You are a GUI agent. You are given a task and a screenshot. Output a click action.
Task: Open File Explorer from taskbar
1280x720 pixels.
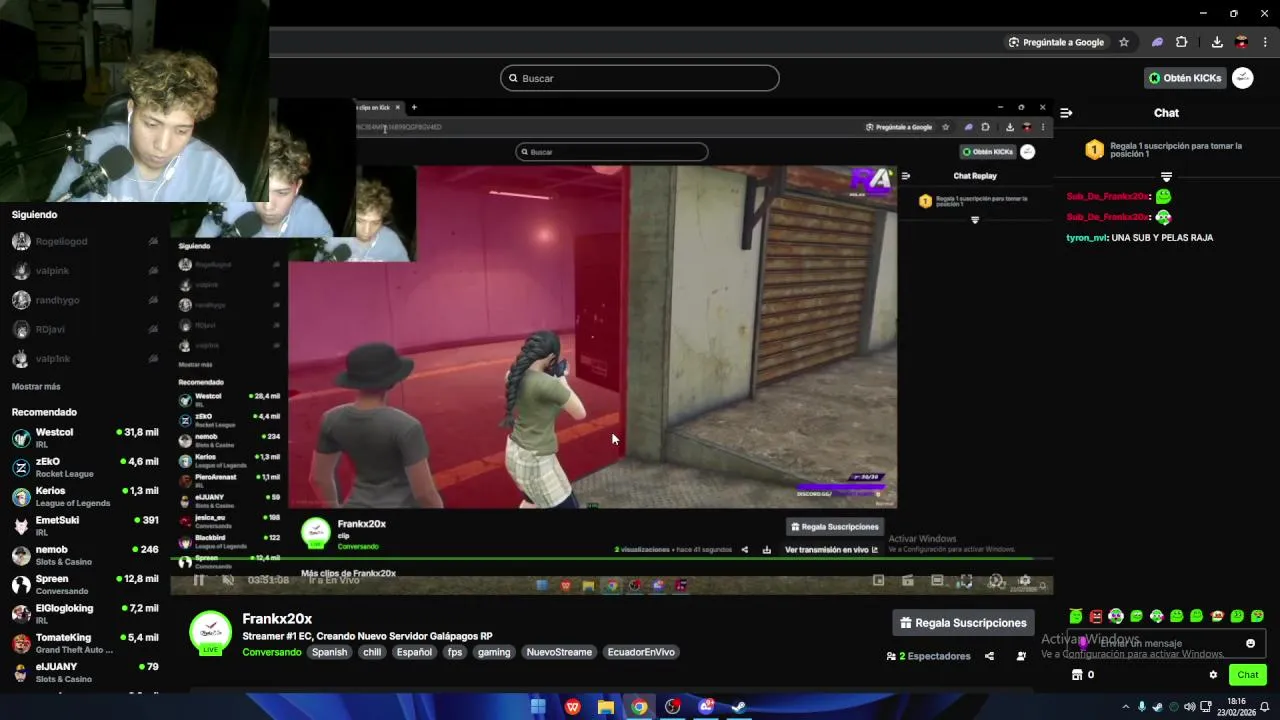(x=606, y=707)
